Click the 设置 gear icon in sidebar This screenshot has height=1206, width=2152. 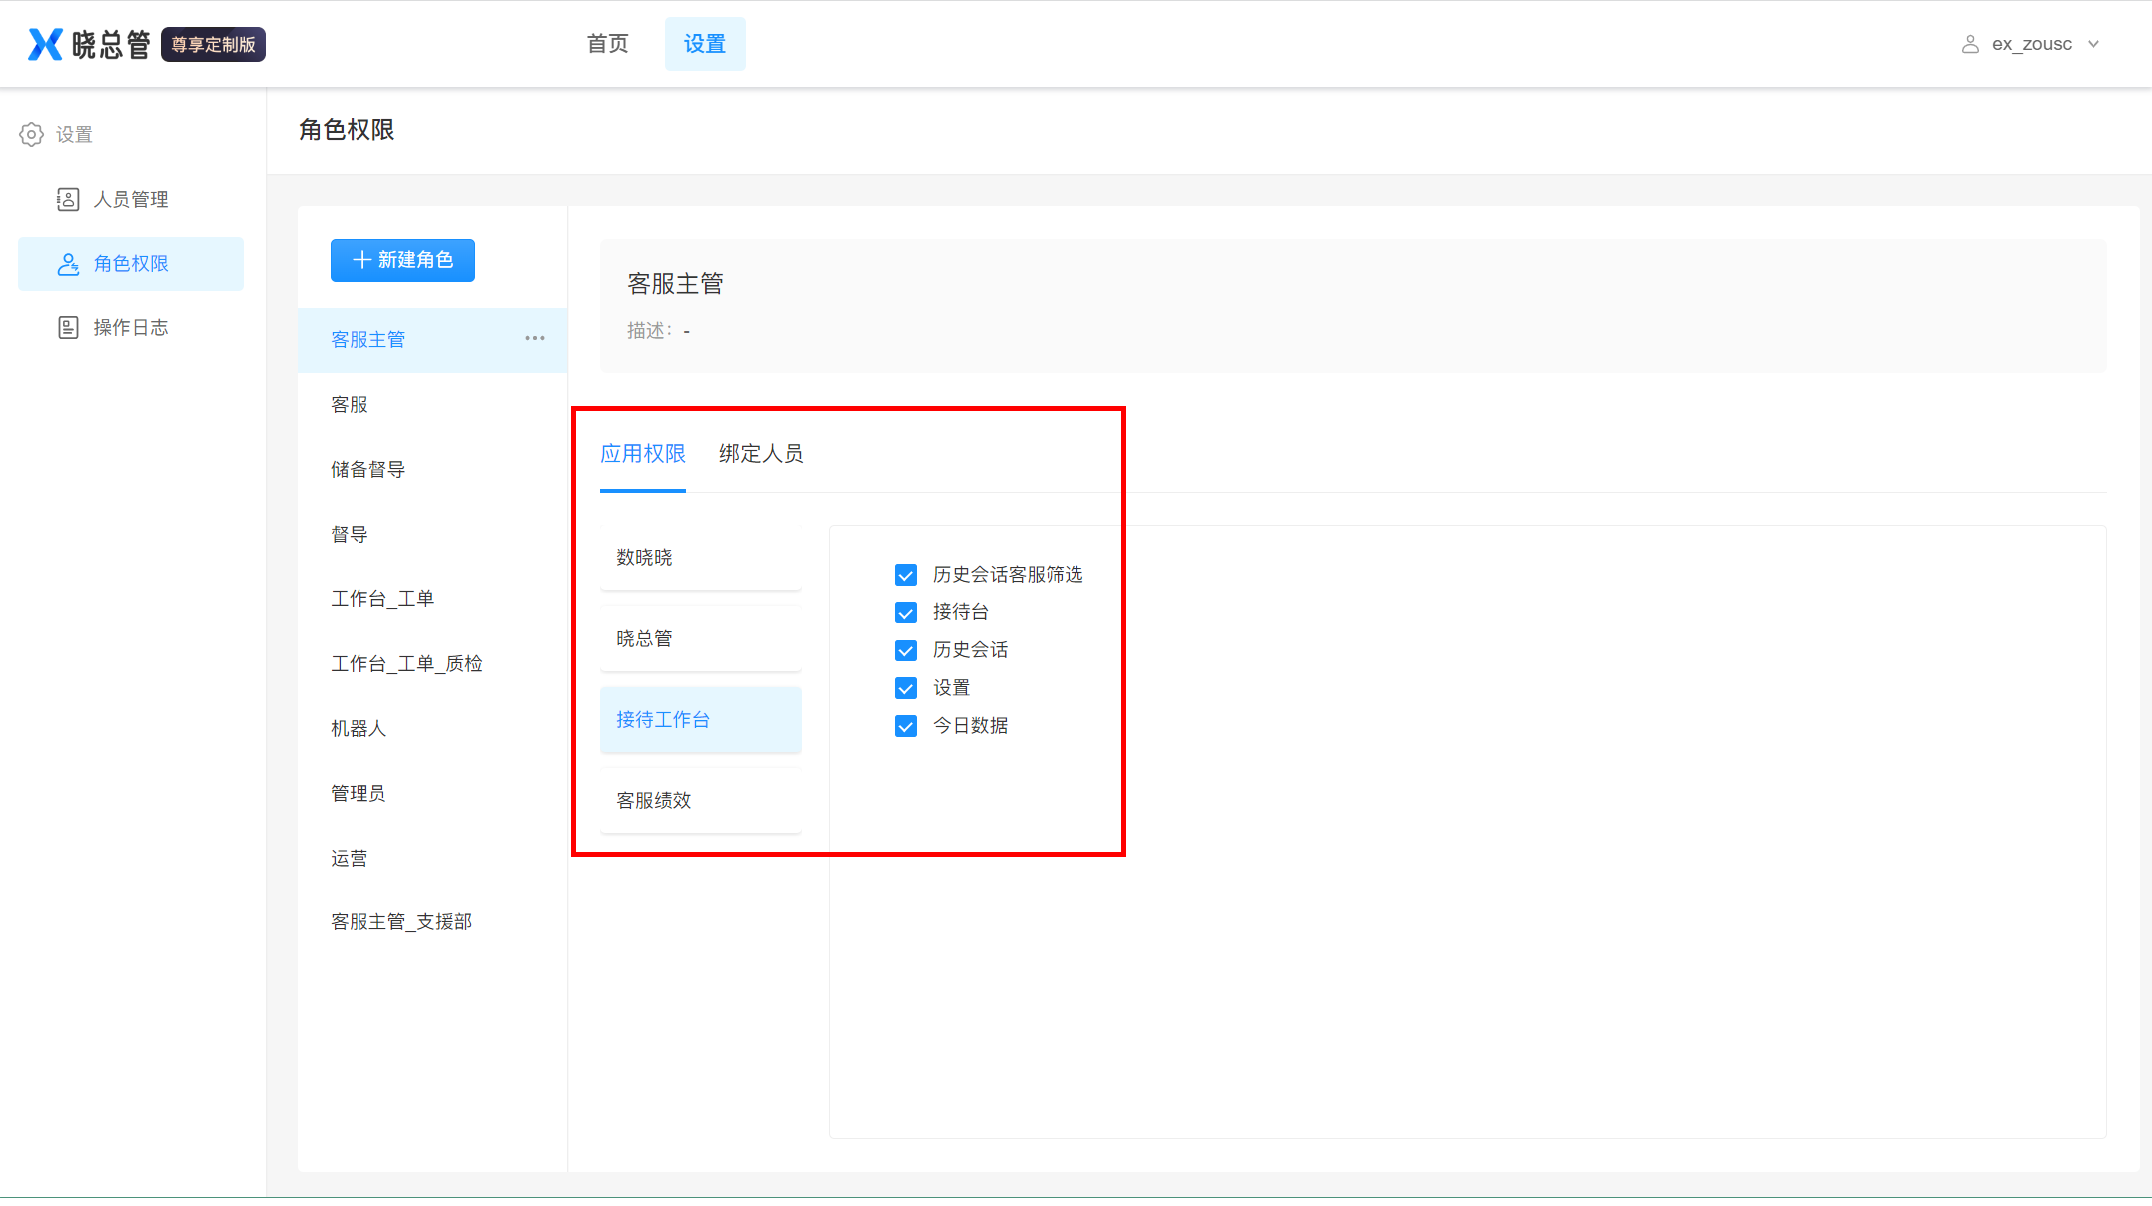click(32, 134)
